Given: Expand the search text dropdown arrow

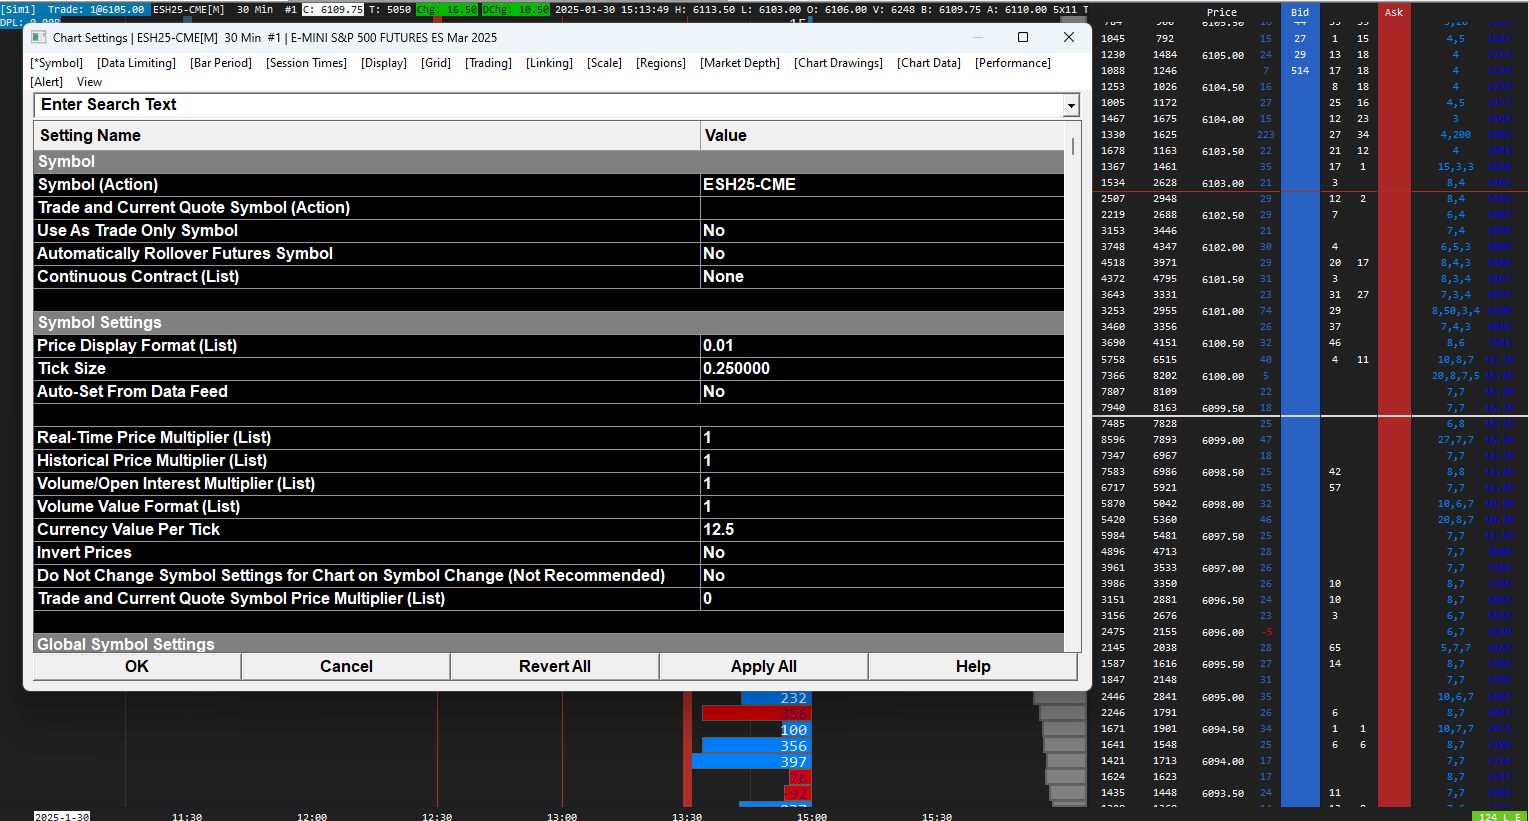Looking at the screenshot, I should pos(1071,105).
